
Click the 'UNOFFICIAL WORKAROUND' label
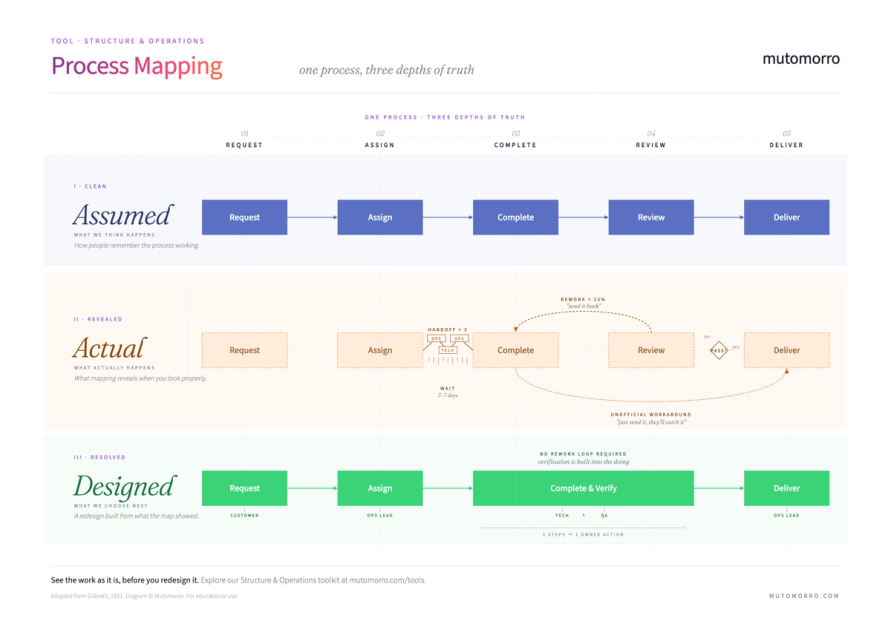click(x=651, y=415)
